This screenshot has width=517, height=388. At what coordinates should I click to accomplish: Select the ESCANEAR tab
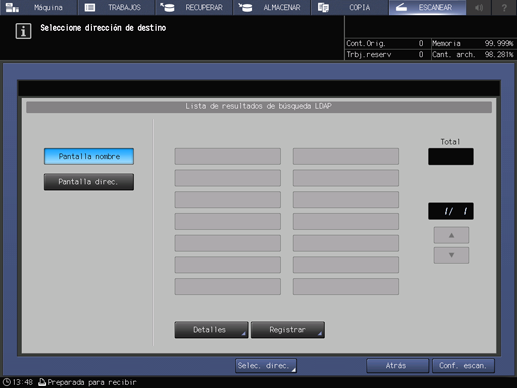[427, 7]
